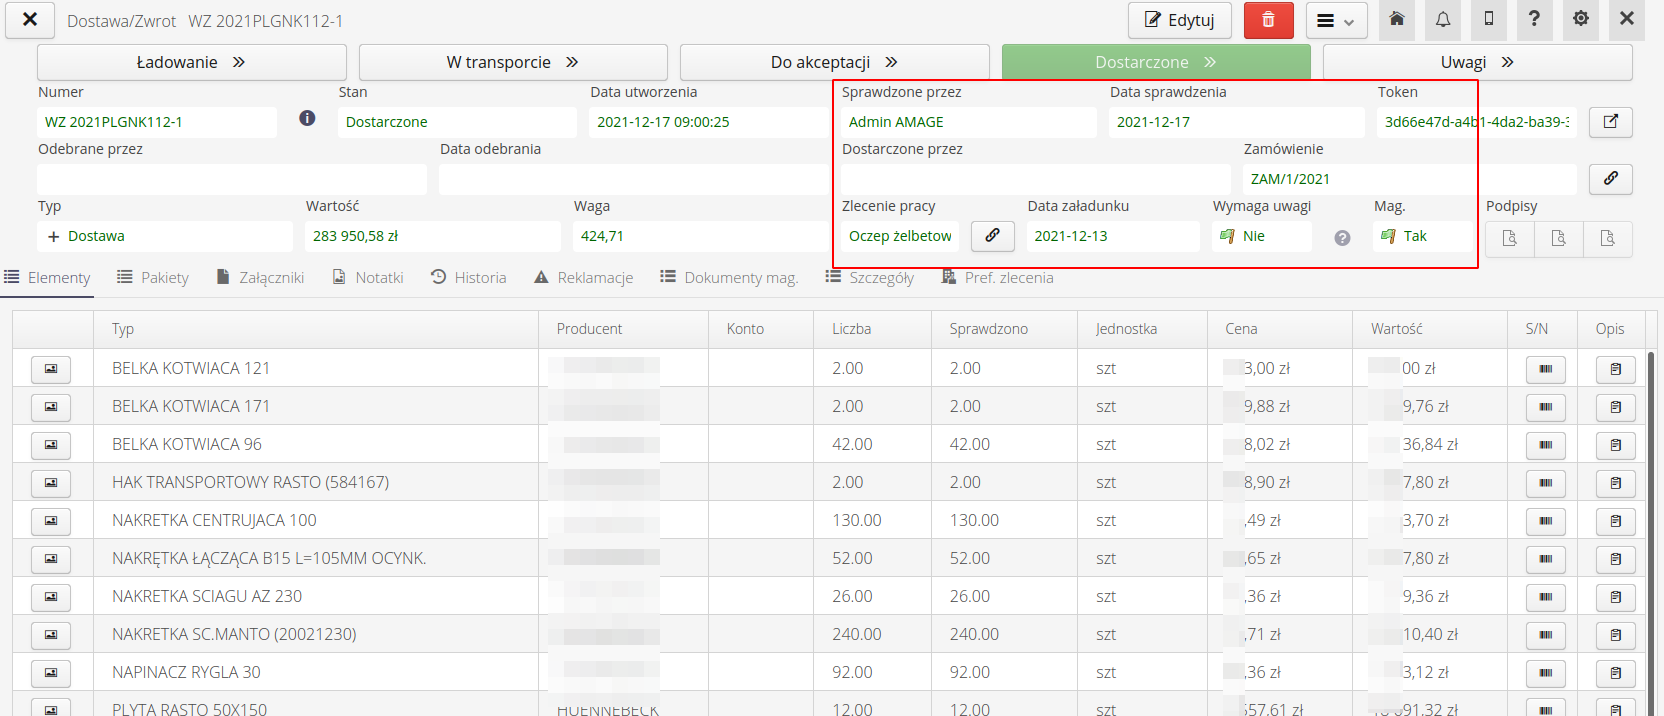Click the Edytuj button
The image size is (1664, 716).
coord(1179,20)
